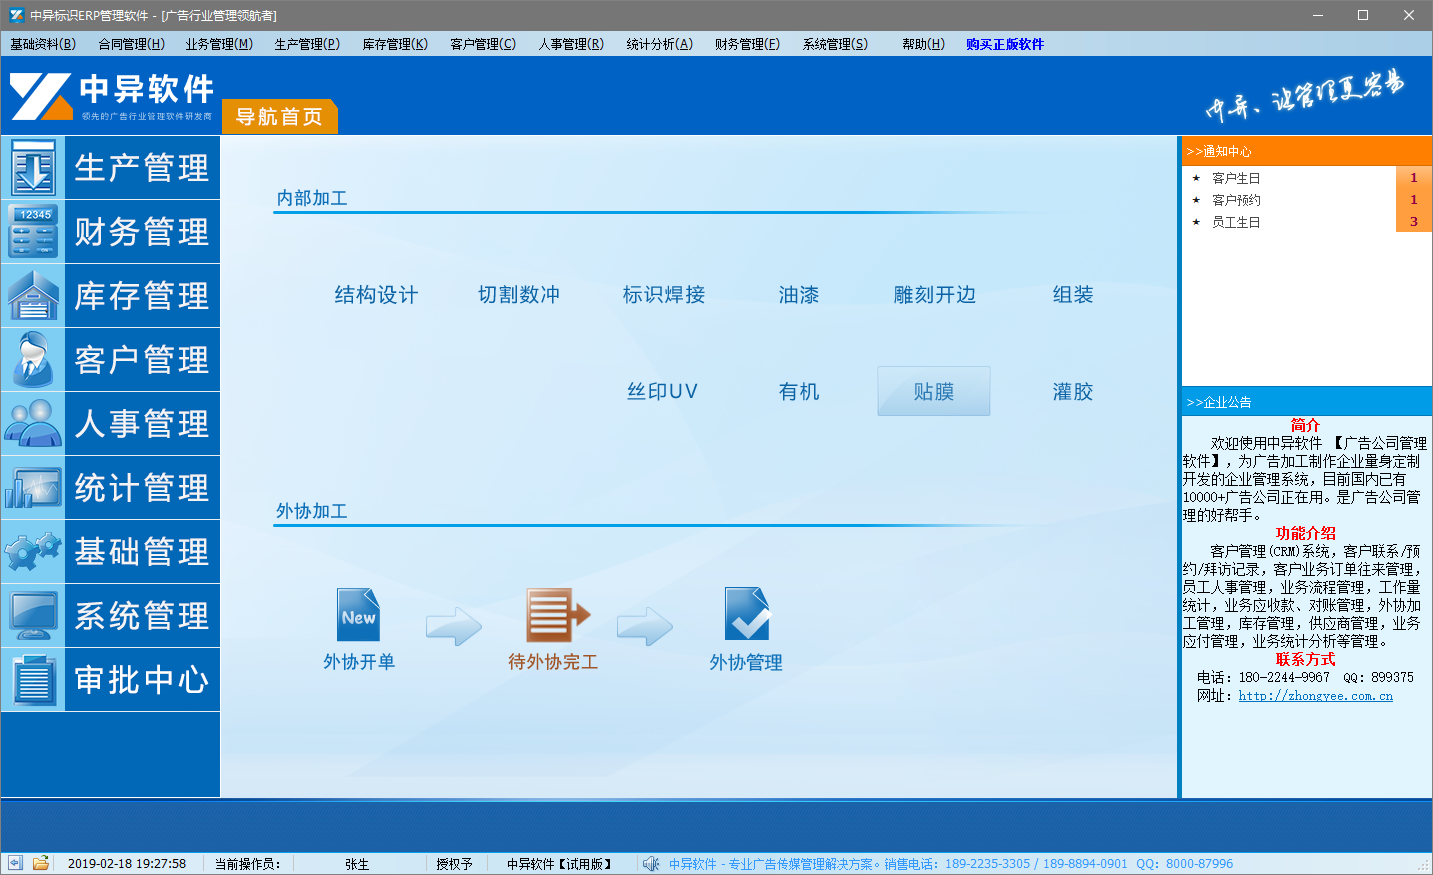Click the 外协开单 New document icon
Screen dimensions: 1433x875
click(x=358, y=615)
